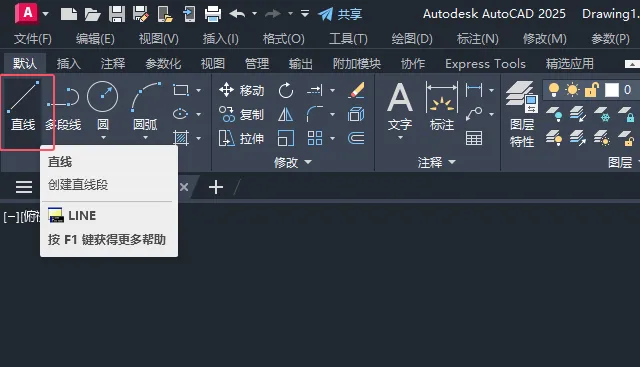
Task: Open Customize Quick Access Toolbar dropdown
Action: [305, 14]
